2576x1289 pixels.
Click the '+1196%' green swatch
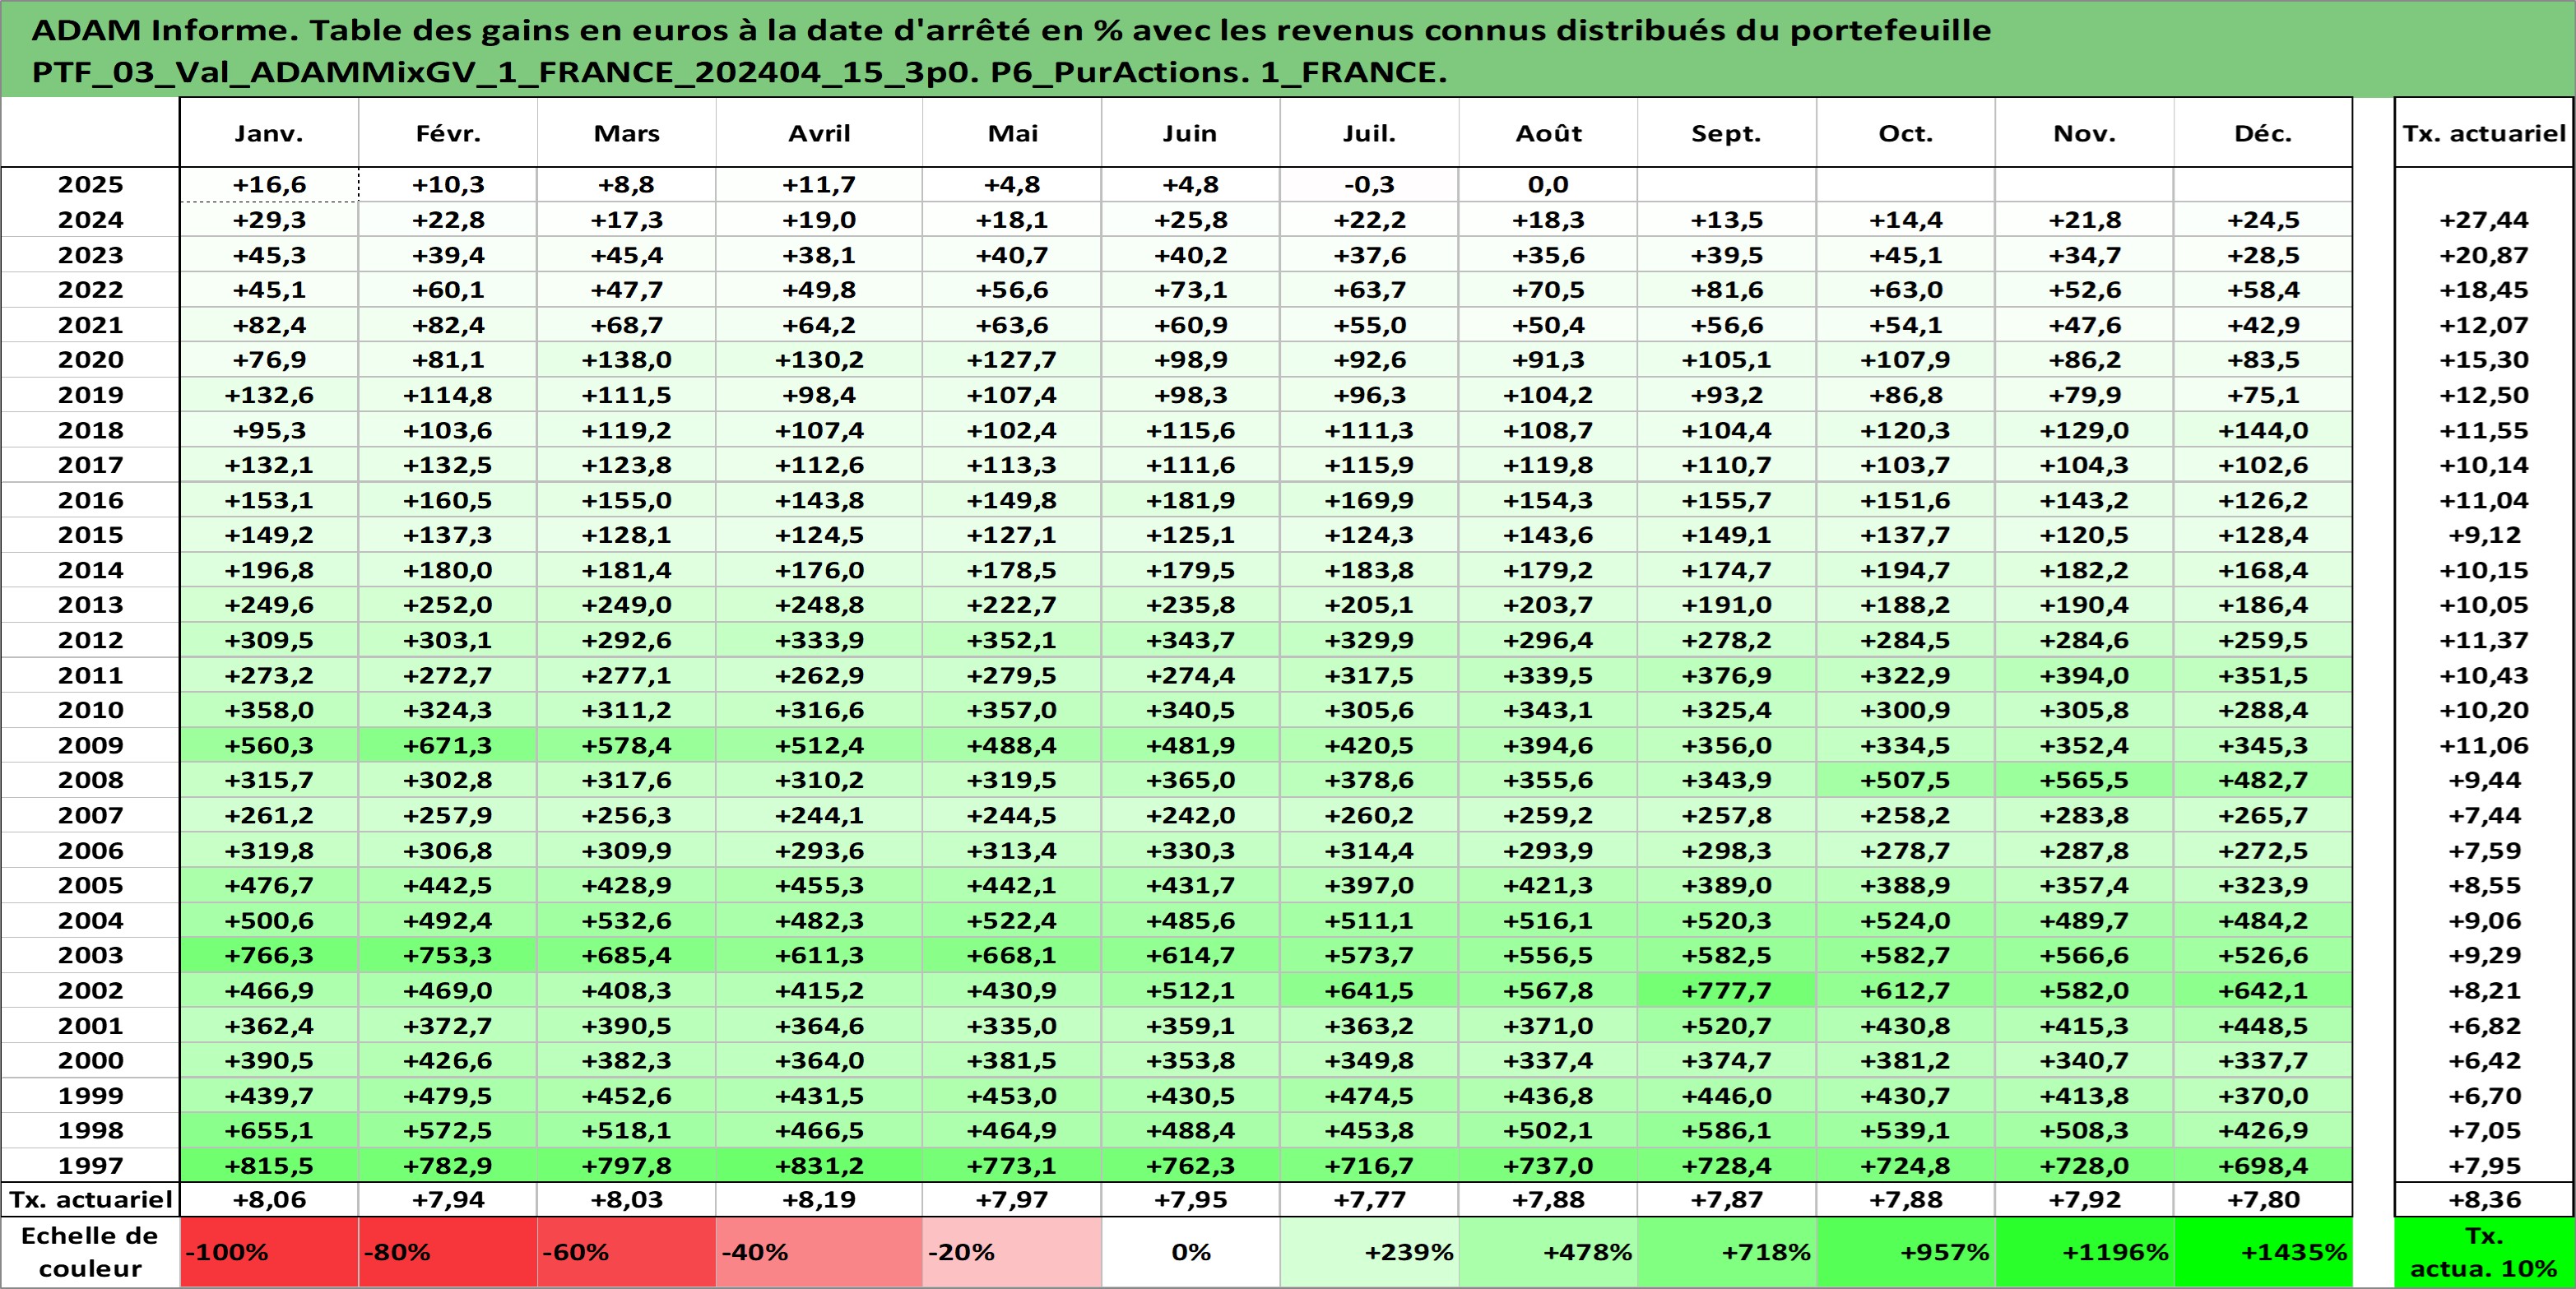point(2085,1252)
